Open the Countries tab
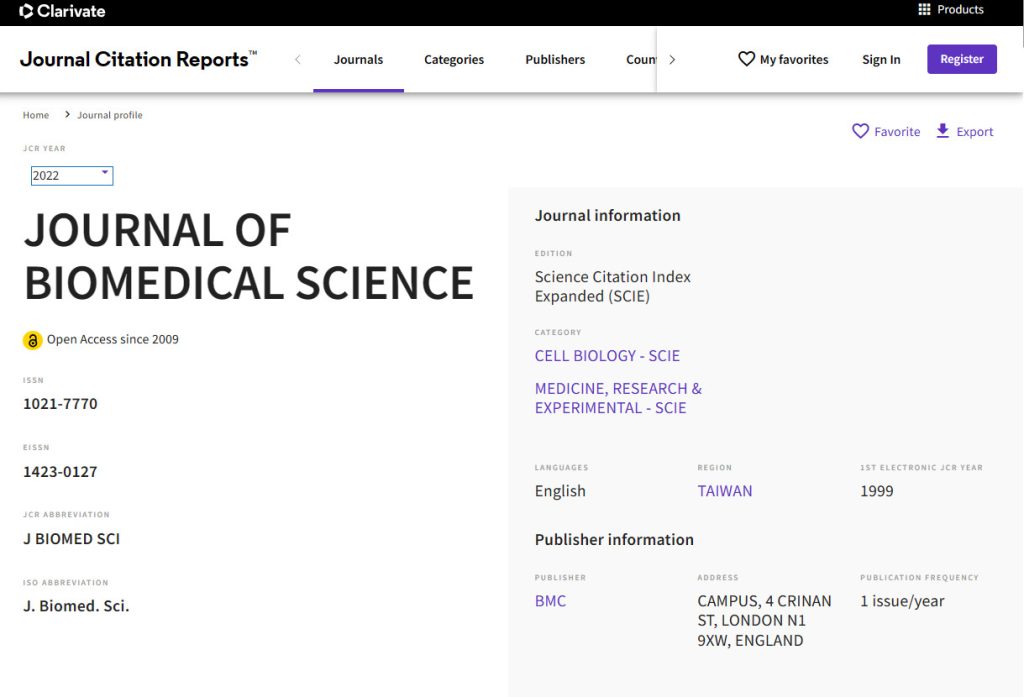This screenshot has width=1024, height=697. pos(641,59)
